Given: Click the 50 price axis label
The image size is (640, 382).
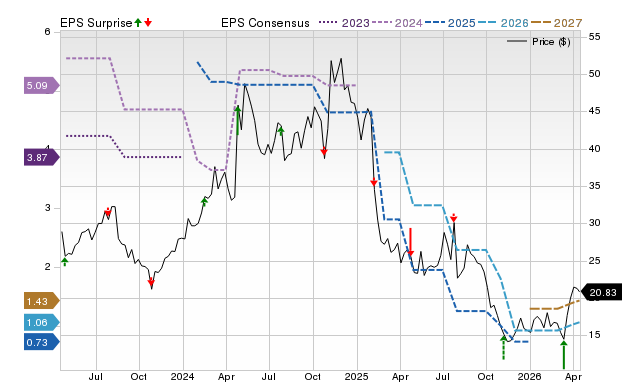Looking at the screenshot, I should [594, 74].
